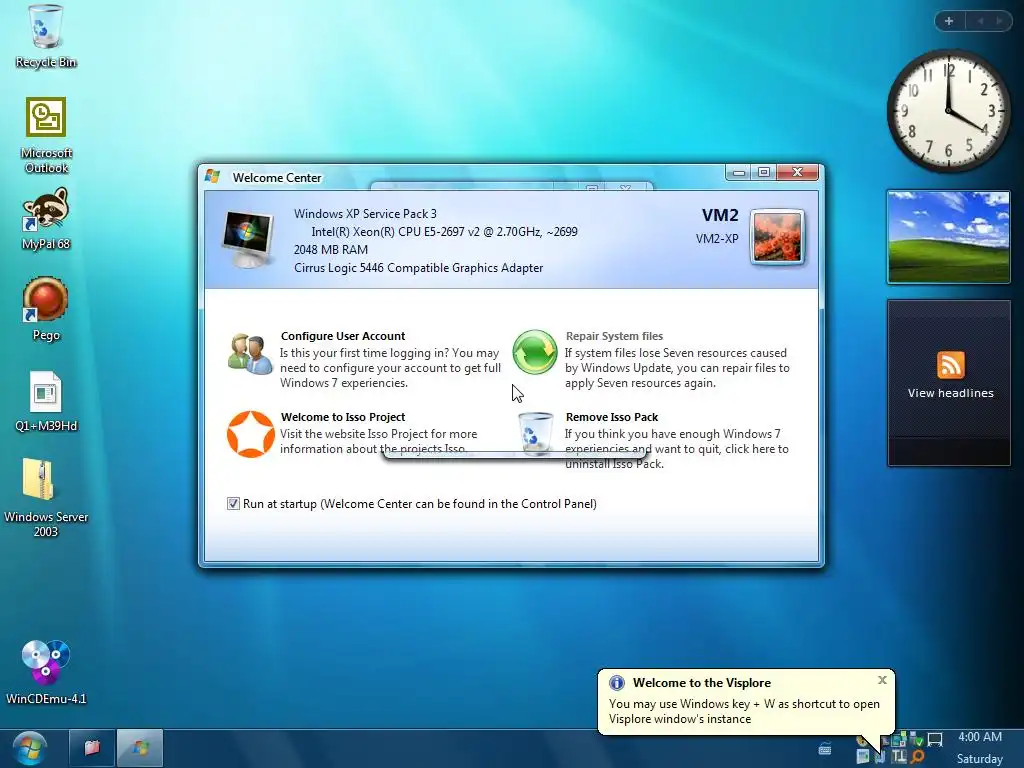Click the Saturday day label in taskbar
The width and height of the screenshot is (1024, 768).
[x=980, y=759]
